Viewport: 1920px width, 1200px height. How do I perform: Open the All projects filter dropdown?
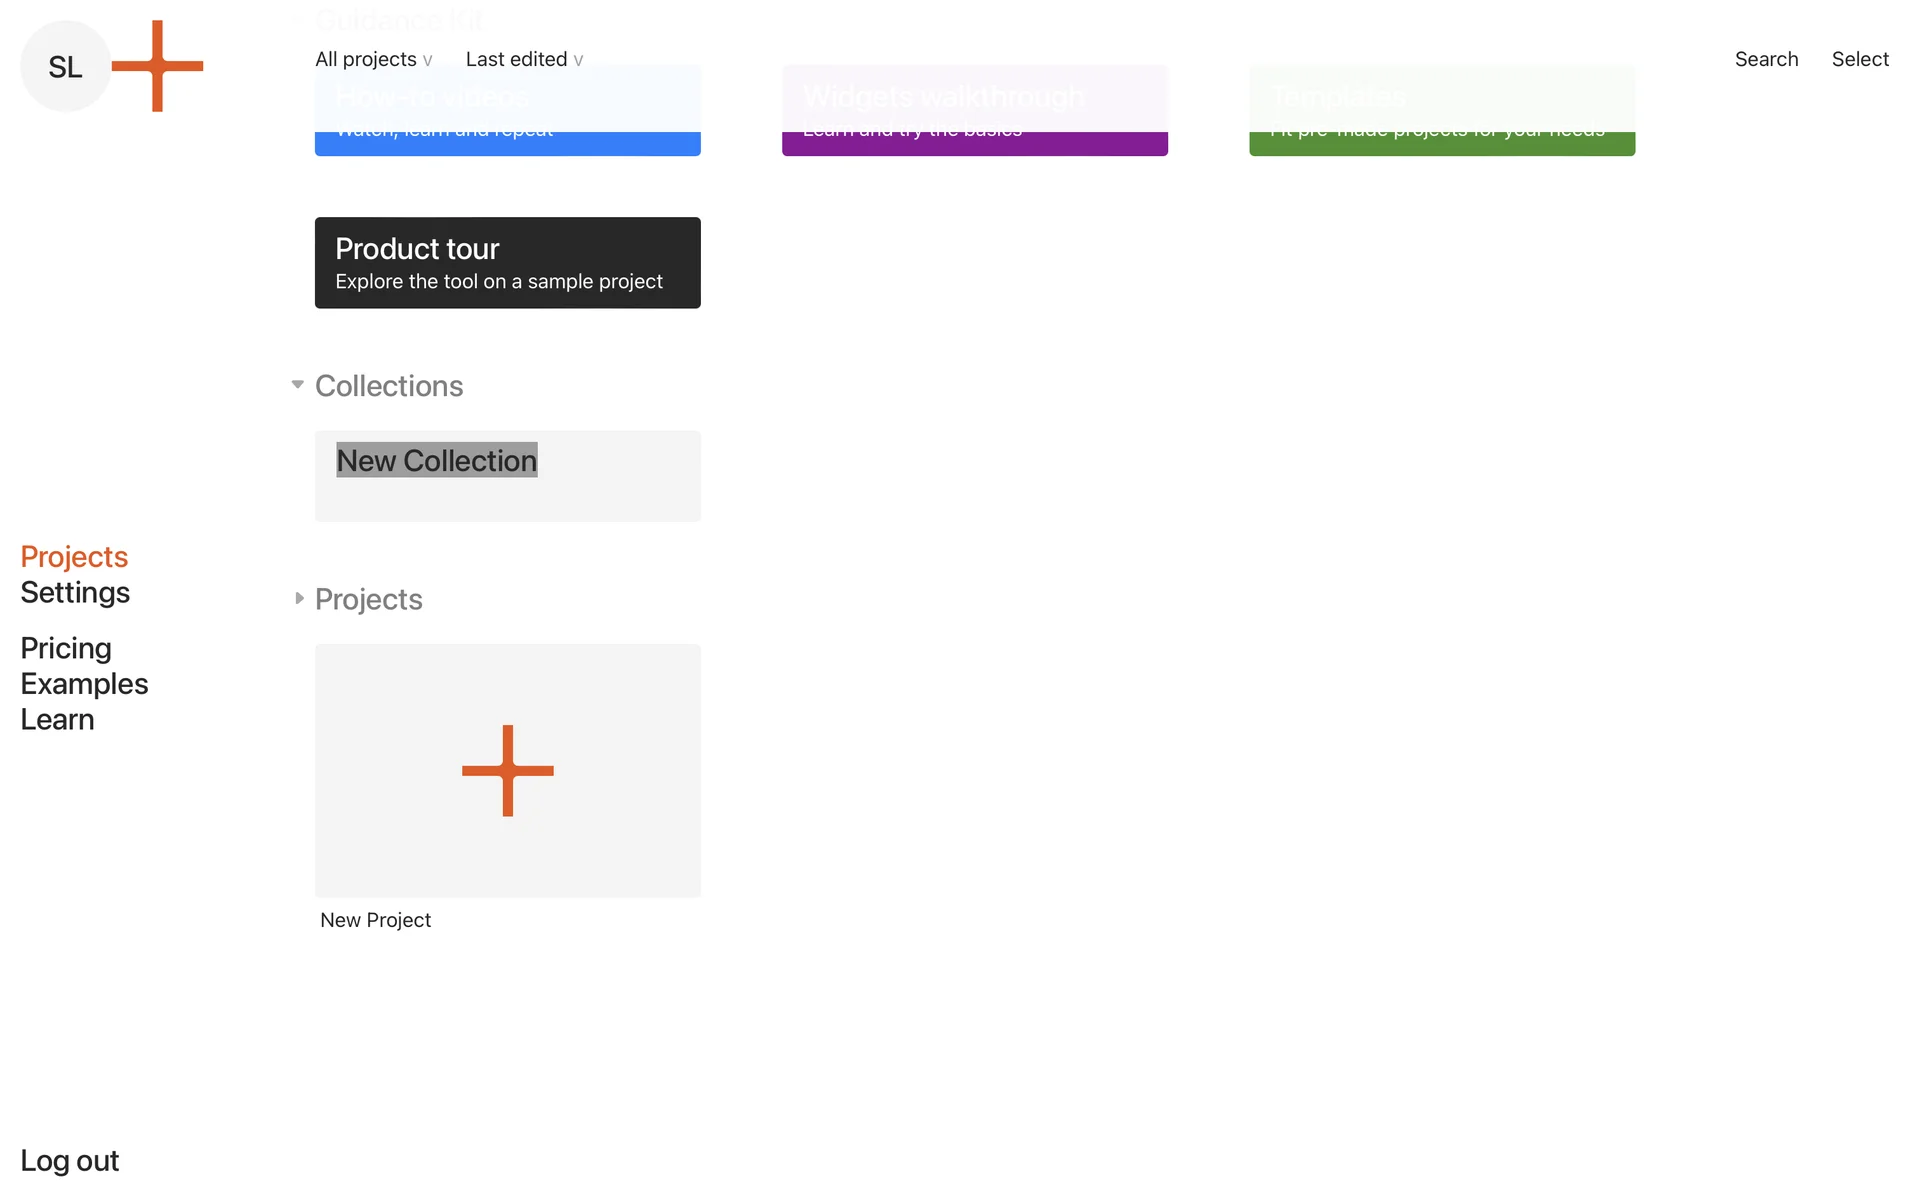coord(373,59)
